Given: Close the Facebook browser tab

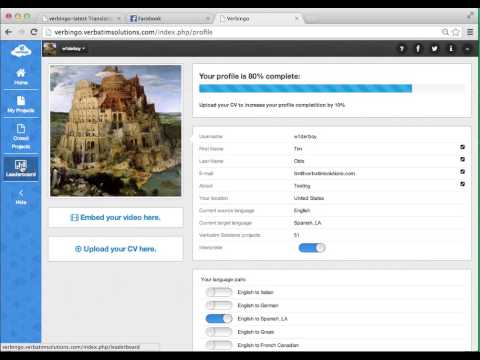Looking at the screenshot, I should (x=208, y=19).
